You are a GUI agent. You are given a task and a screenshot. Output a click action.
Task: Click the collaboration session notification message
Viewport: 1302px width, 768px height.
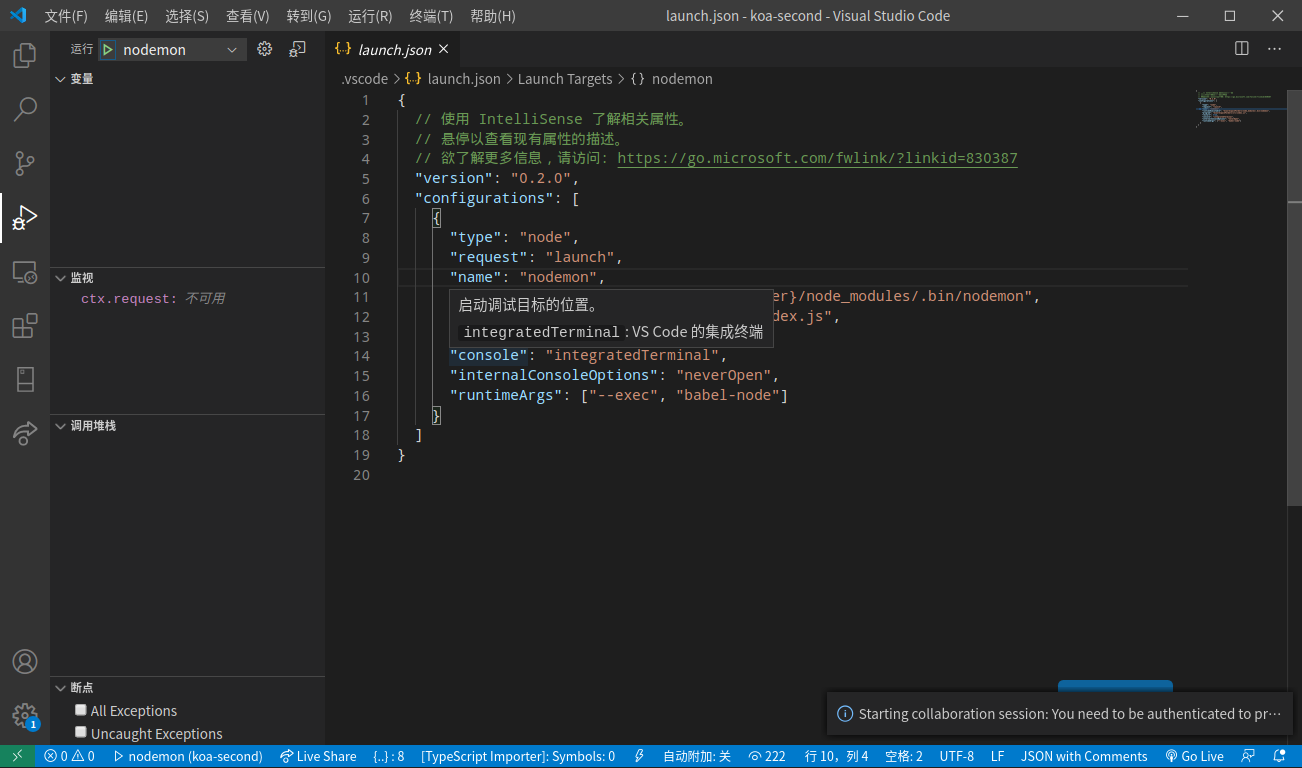pyautogui.click(x=1069, y=714)
